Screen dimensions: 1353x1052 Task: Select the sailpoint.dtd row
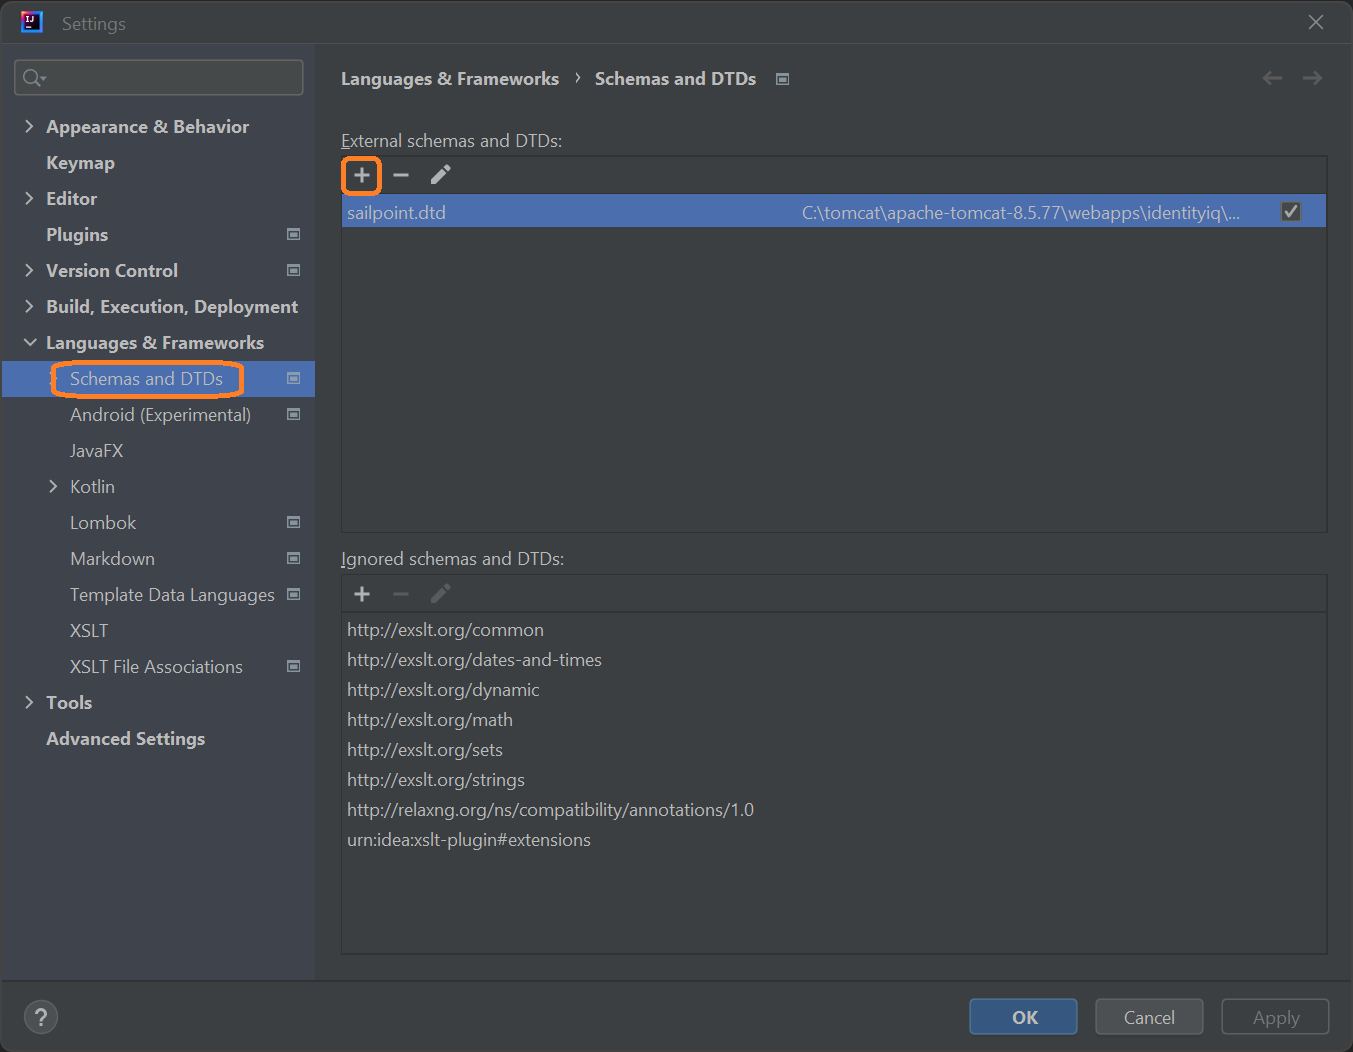pyautogui.click(x=834, y=212)
